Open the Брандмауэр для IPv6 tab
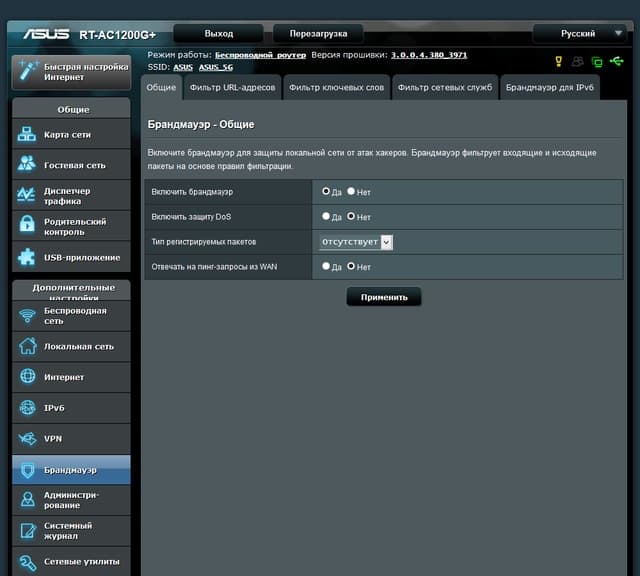The image size is (640, 576). point(549,87)
